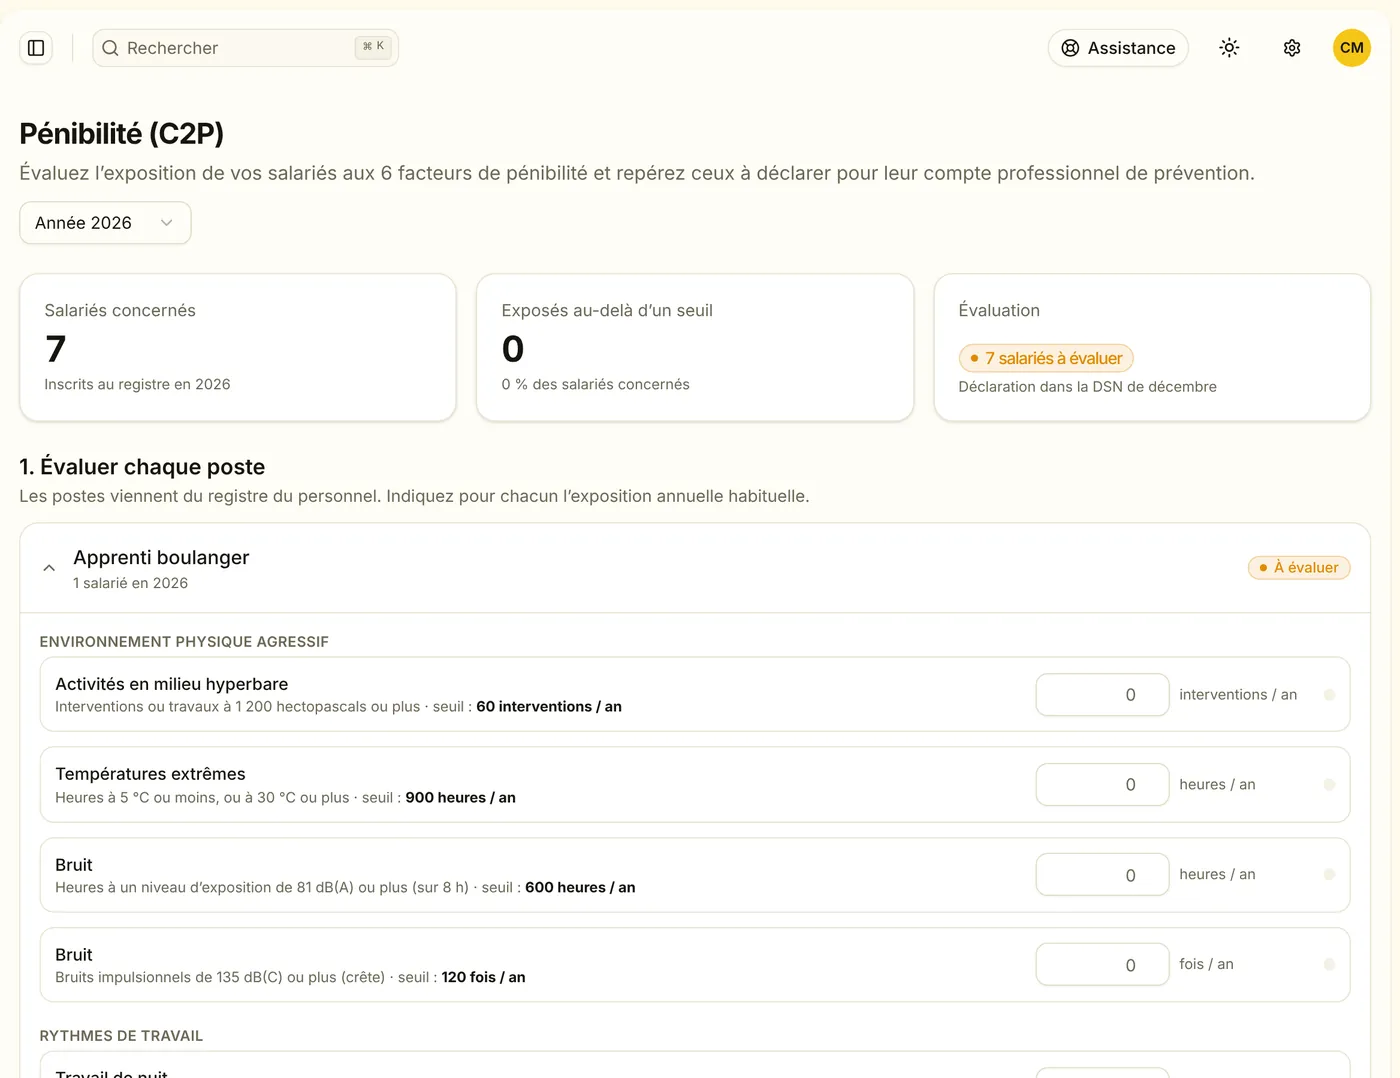
Task: Collapse the Apprenti boulanger section
Action: [49, 568]
